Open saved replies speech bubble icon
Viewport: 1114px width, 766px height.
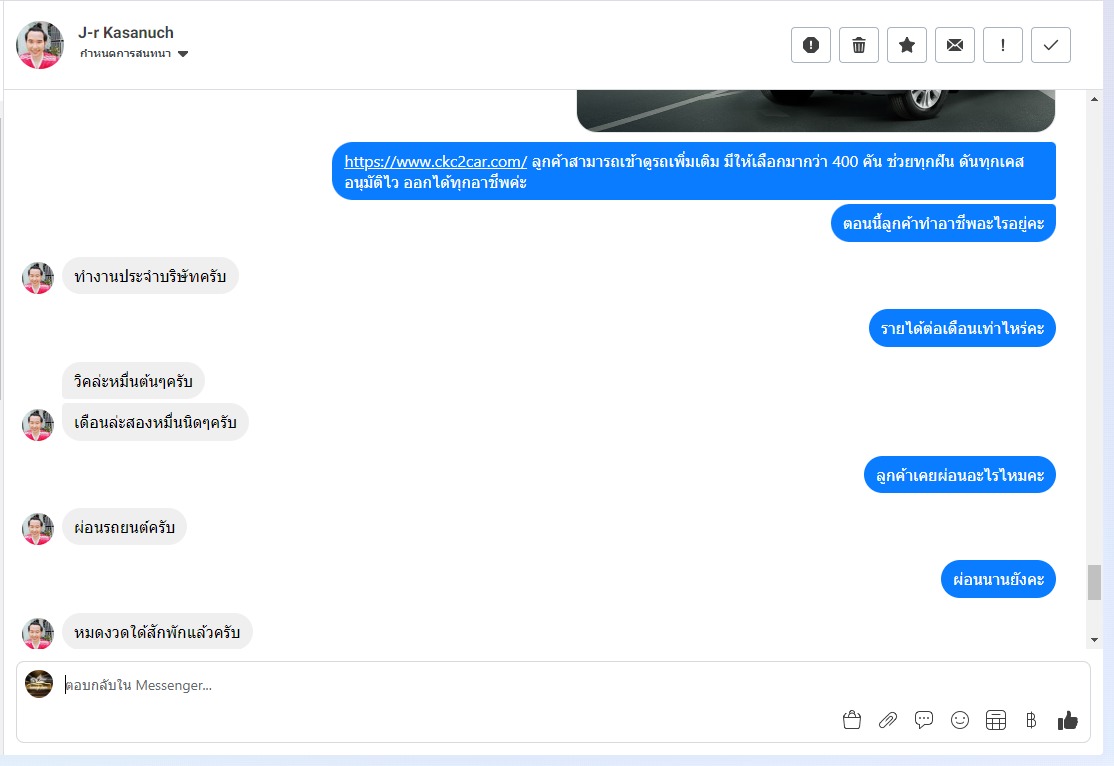(x=924, y=721)
